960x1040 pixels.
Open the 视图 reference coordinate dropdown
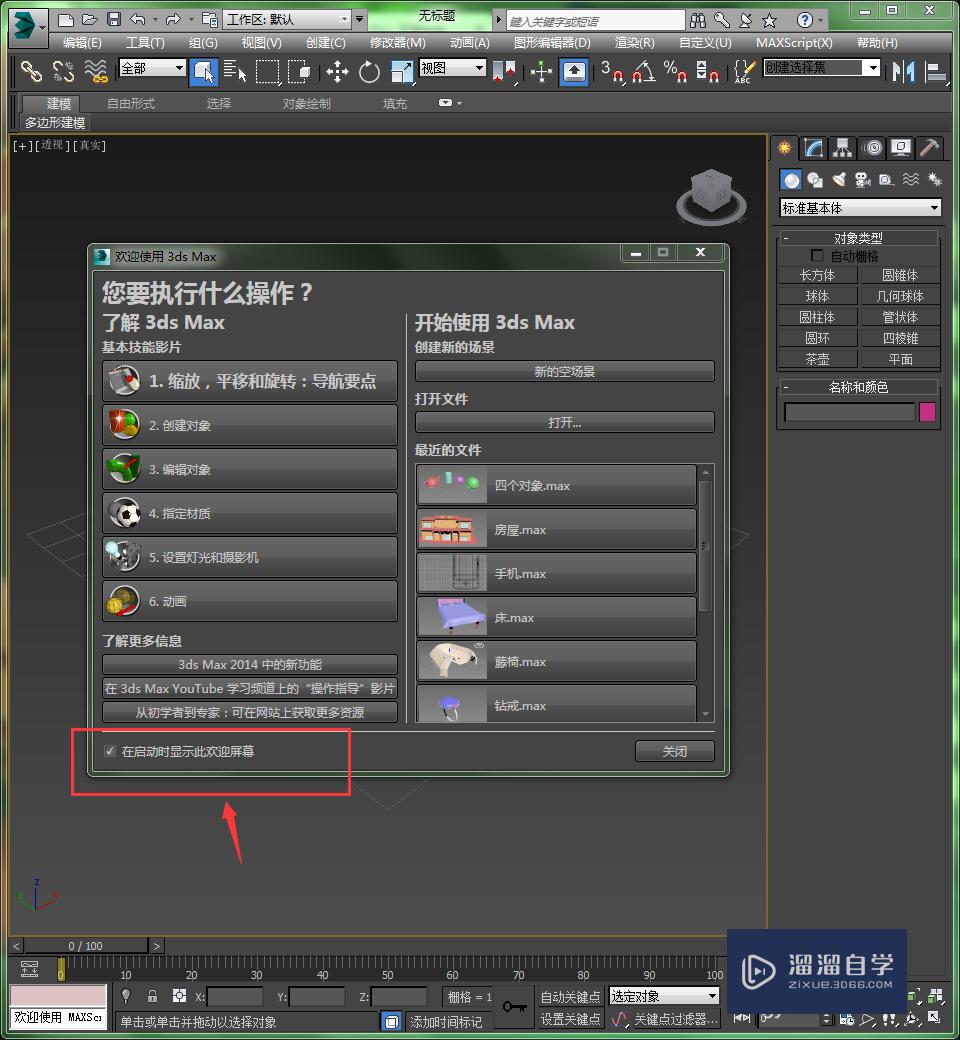[x=453, y=68]
